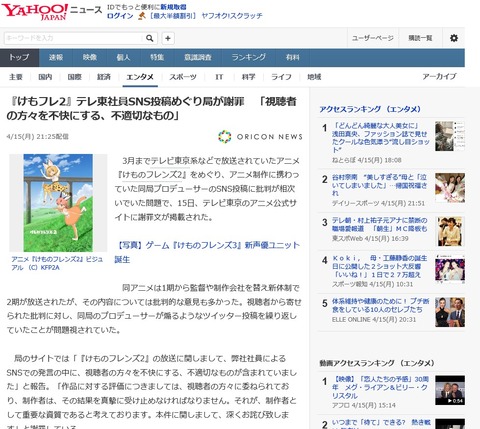This screenshot has height=429, width=480.
Task: Open video ranking 2 いつまで「待て」できる?
Action: coord(380,423)
